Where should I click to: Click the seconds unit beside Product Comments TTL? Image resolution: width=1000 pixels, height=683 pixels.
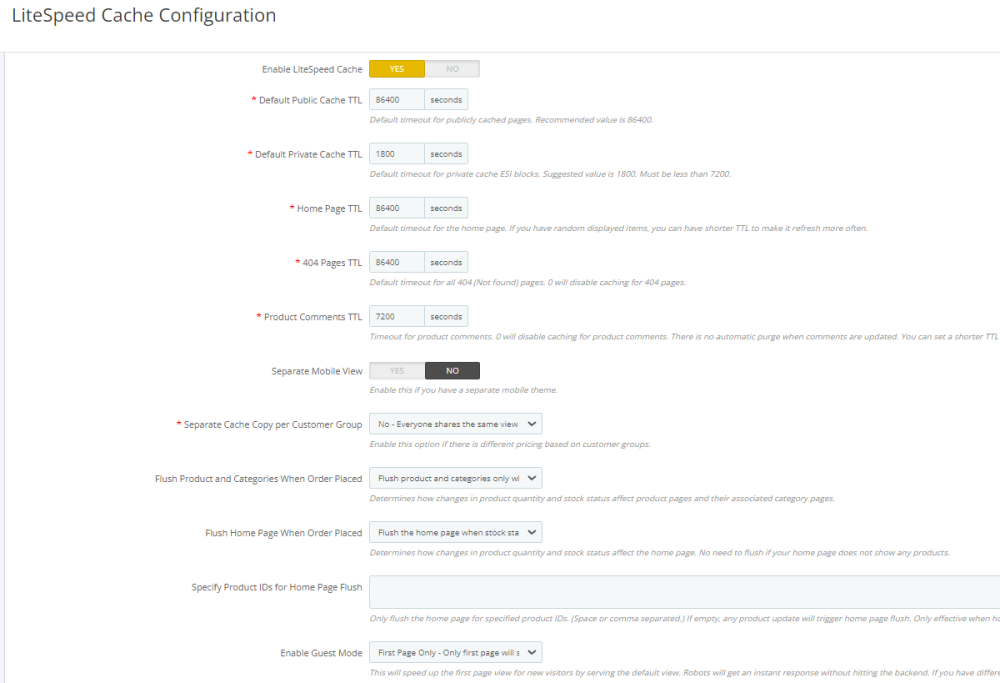coord(446,317)
